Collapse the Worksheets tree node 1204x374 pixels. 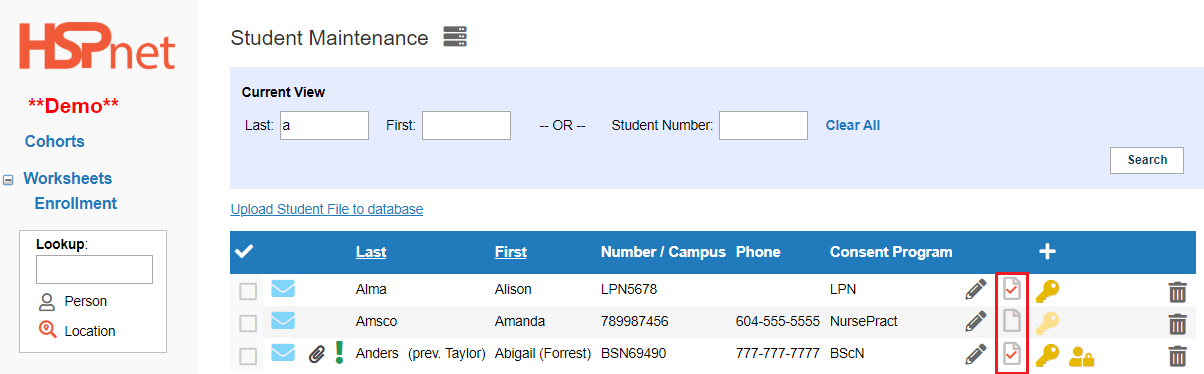(x=8, y=180)
